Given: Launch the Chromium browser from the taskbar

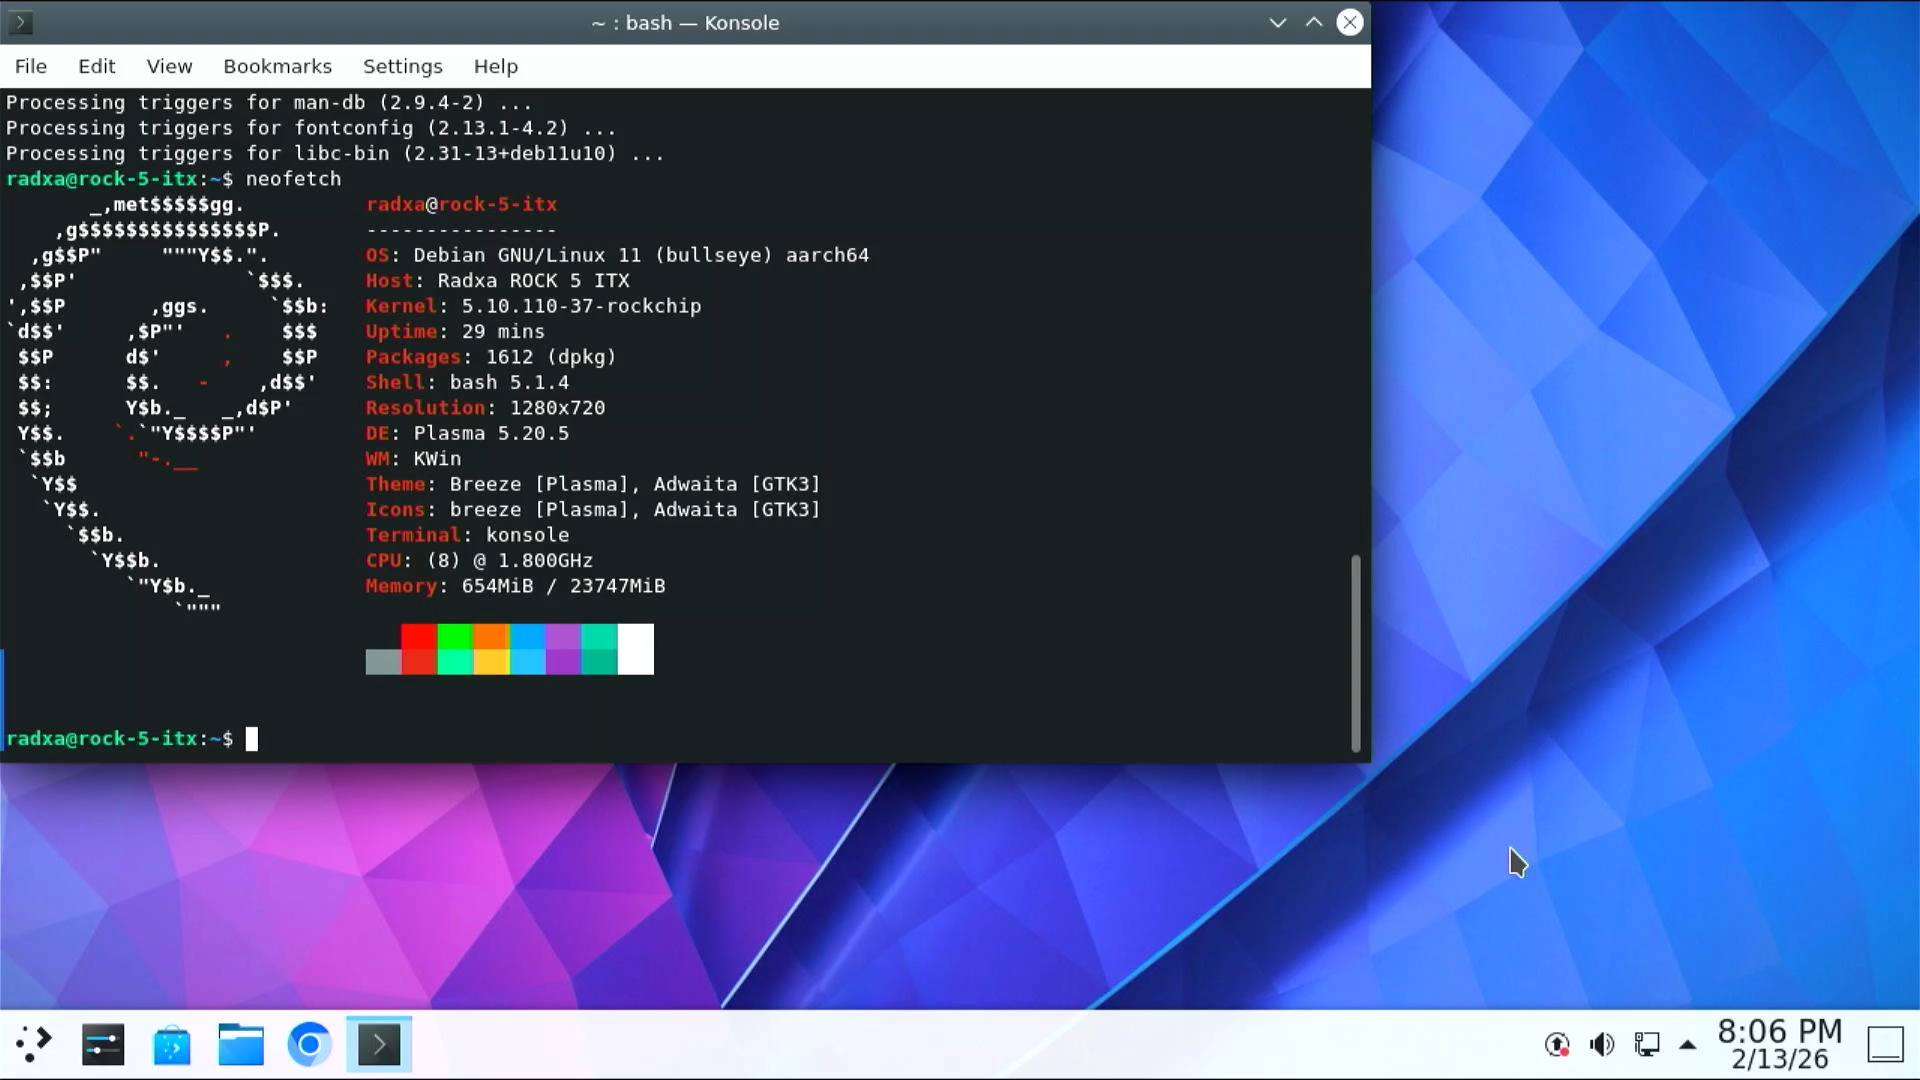Looking at the screenshot, I should click(x=310, y=1045).
